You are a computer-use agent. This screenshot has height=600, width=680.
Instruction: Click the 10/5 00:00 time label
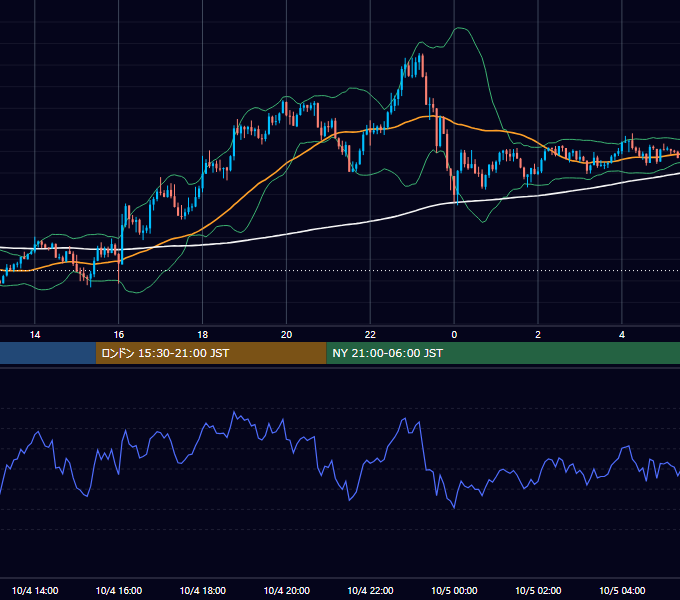(x=454, y=590)
